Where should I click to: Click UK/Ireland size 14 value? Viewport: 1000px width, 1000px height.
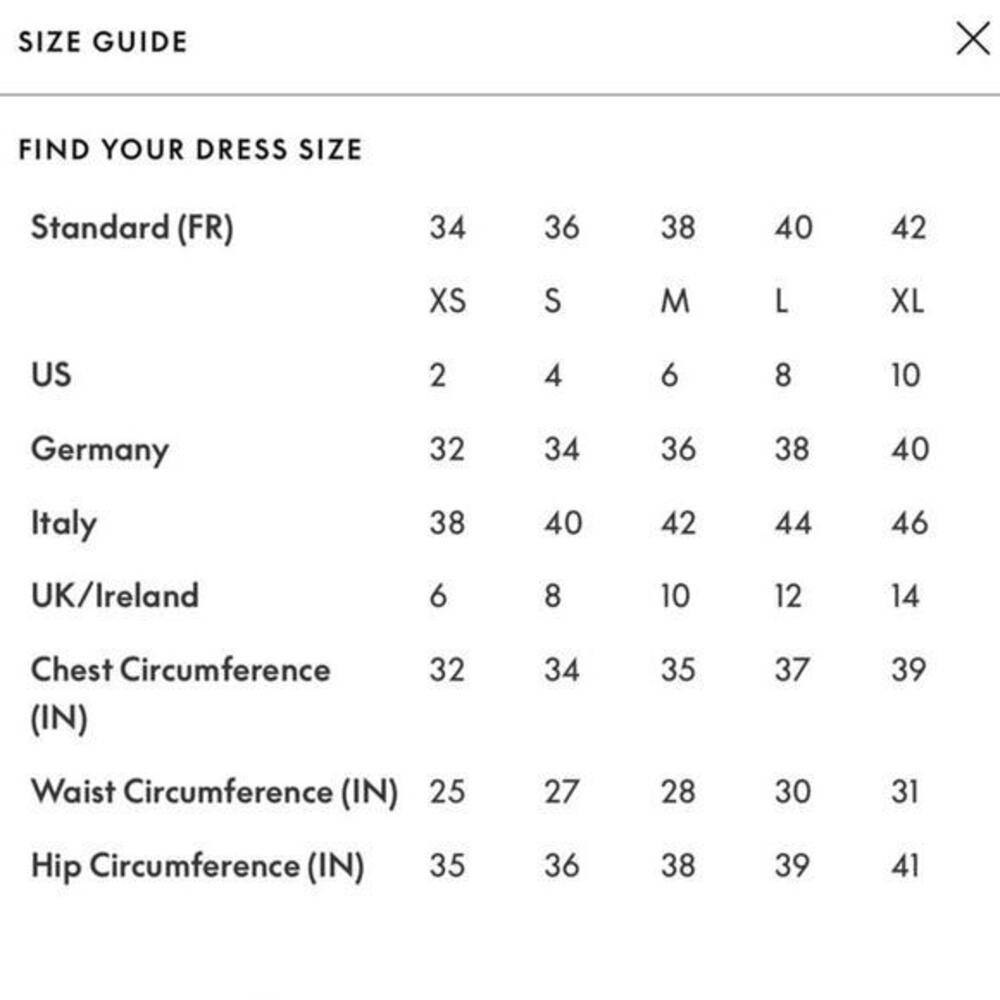pyautogui.click(x=905, y=596)
